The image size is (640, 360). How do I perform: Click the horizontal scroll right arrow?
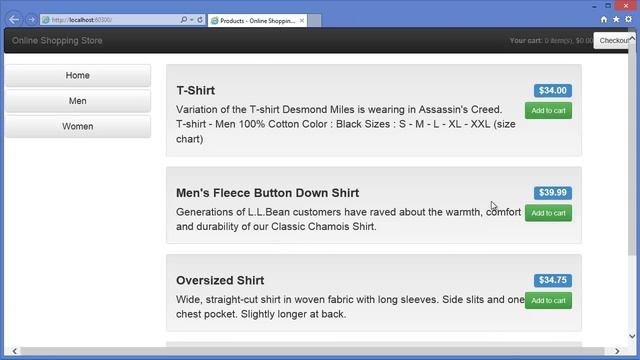[617, 351]
